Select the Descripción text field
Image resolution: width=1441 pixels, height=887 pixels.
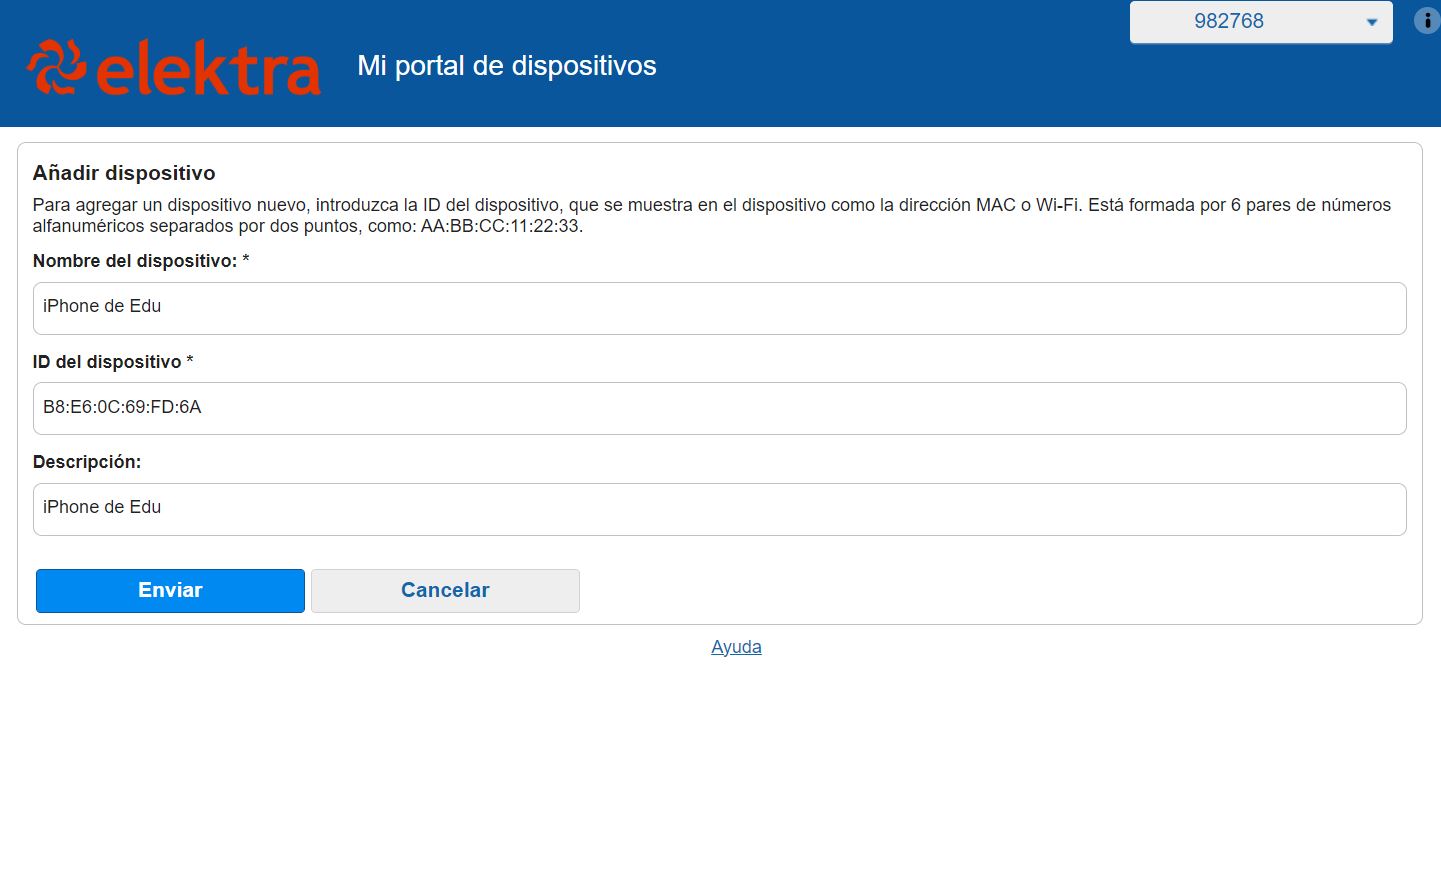click(719, 509)
